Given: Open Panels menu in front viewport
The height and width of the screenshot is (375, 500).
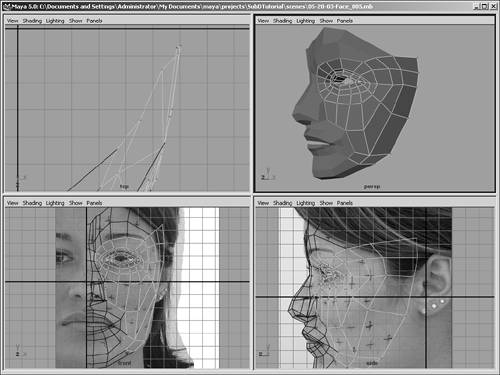Looking at the screenshot, I should pyautogui.click(x=94, y=203).
